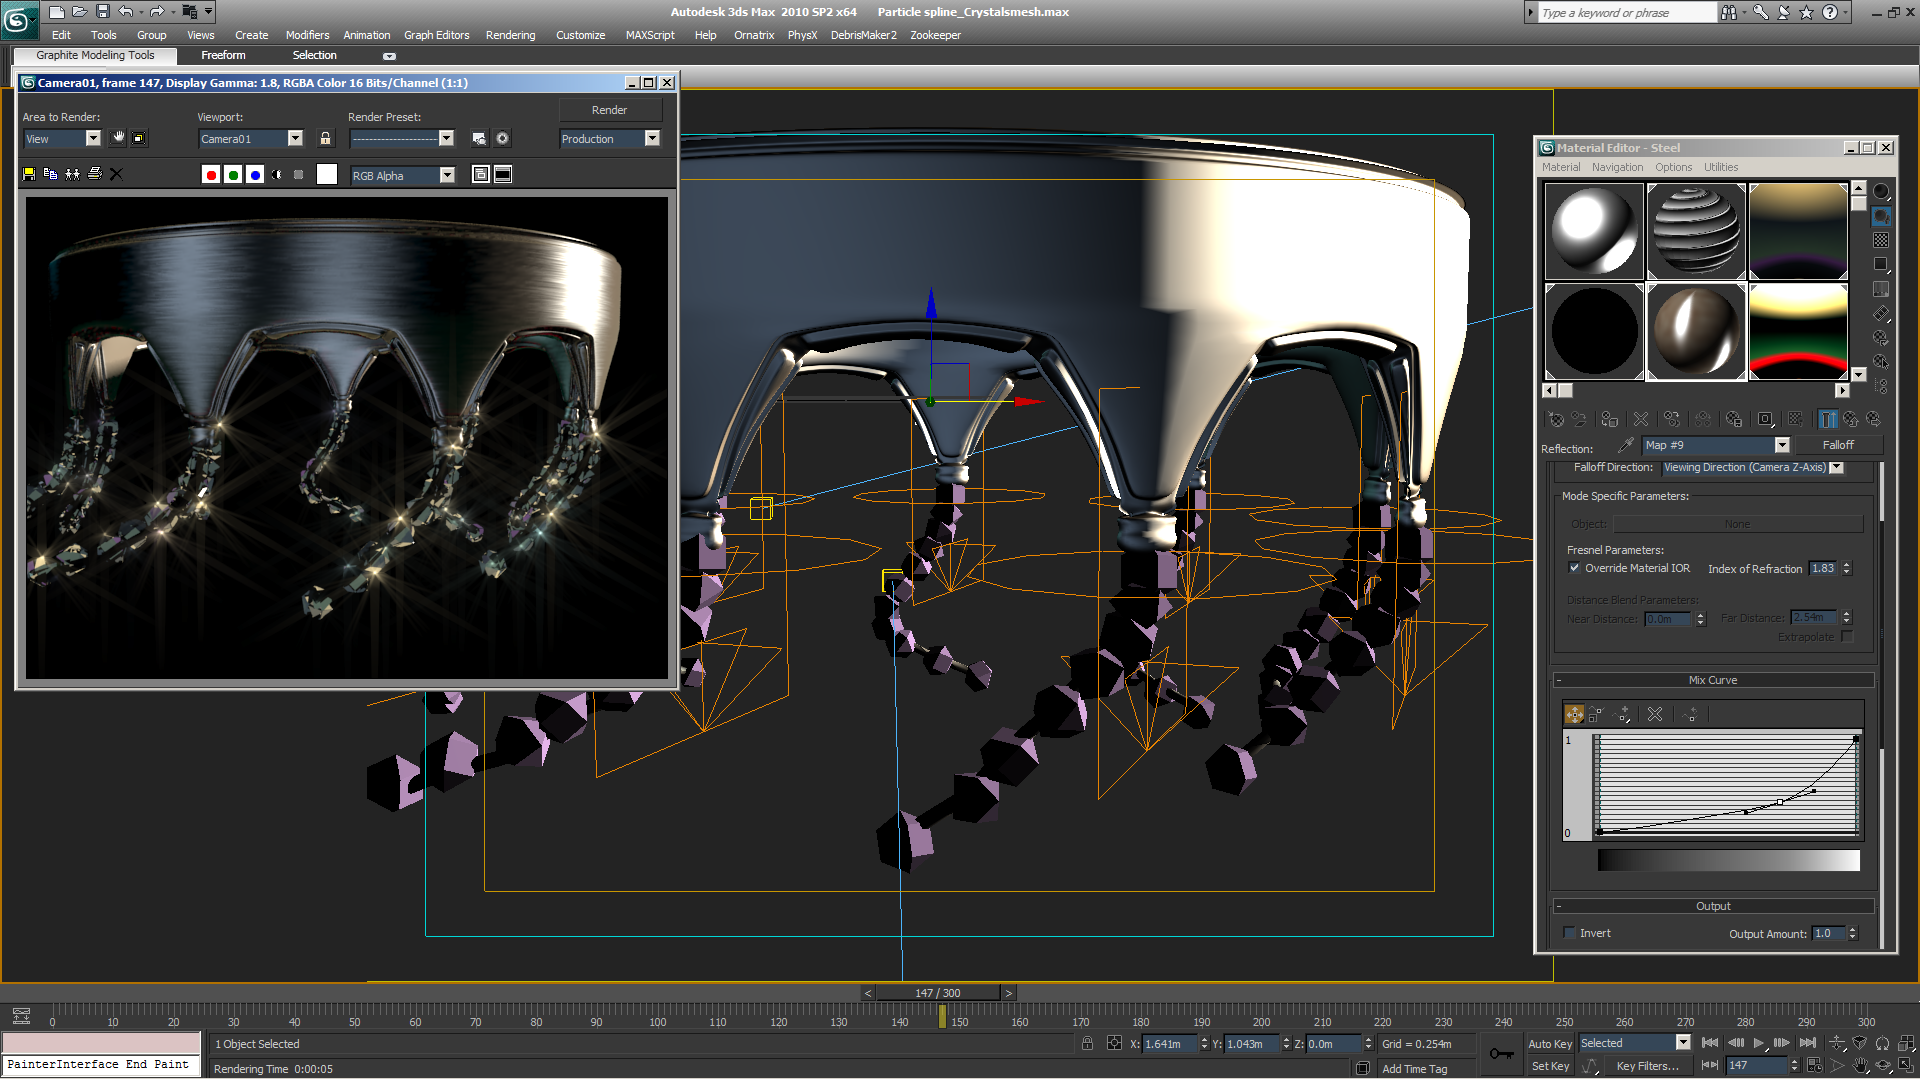1920x1080 pixels.
Task: Switch to the Freeform tab
Action: [x=223, y=56]
